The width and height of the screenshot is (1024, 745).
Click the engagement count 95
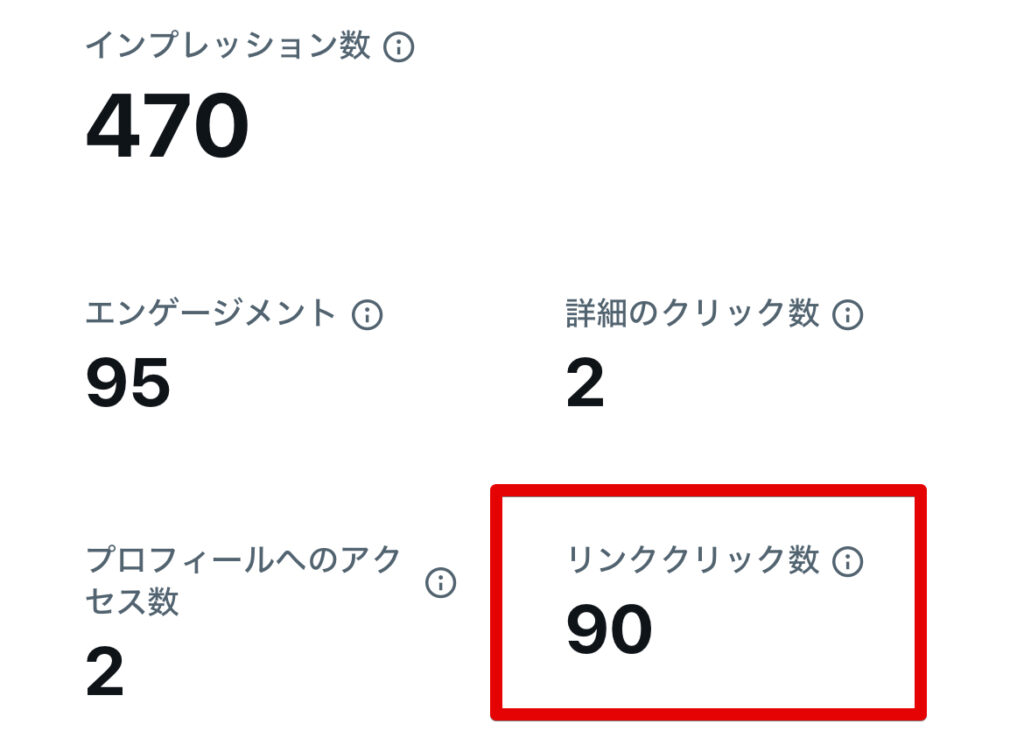(128, 384)
